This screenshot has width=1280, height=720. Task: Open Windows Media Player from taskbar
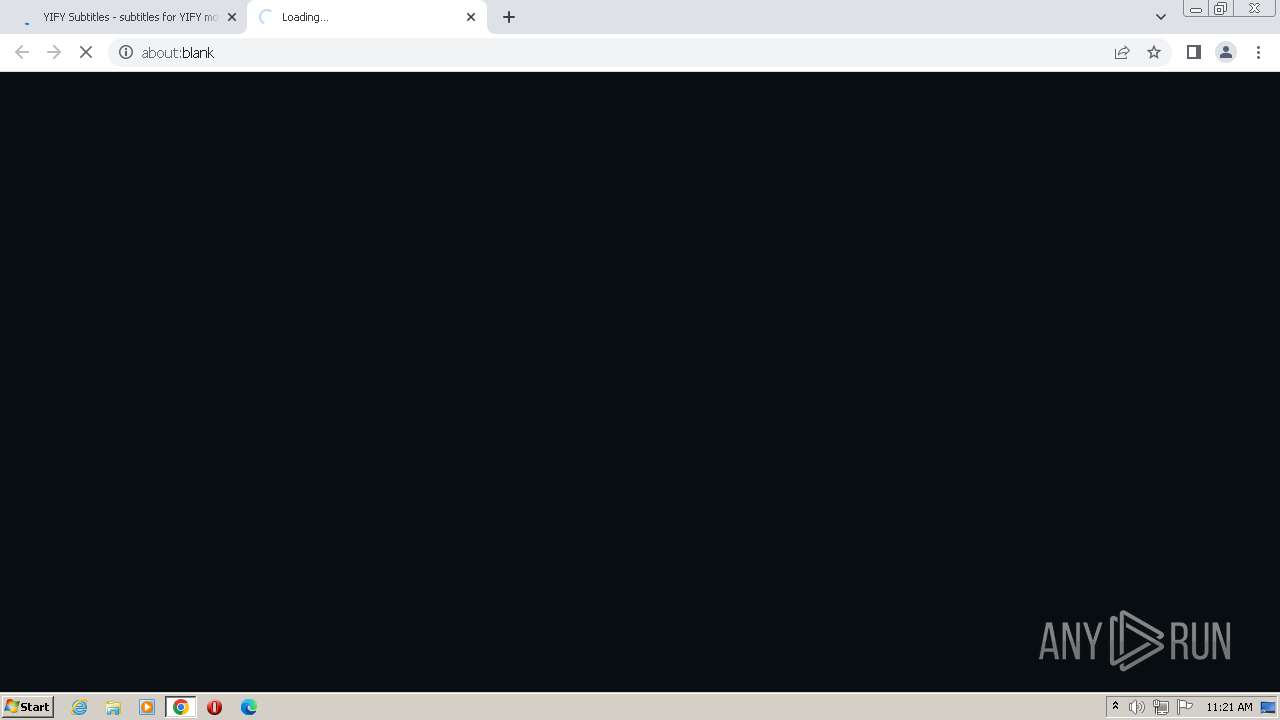tap(147, 707)
